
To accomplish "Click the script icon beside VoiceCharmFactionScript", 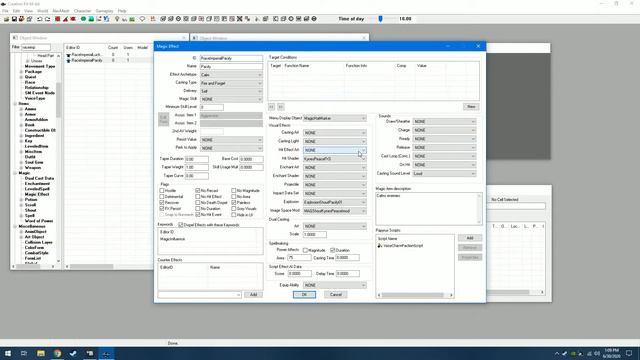I will pyautogui.click(x=380, y=246).
